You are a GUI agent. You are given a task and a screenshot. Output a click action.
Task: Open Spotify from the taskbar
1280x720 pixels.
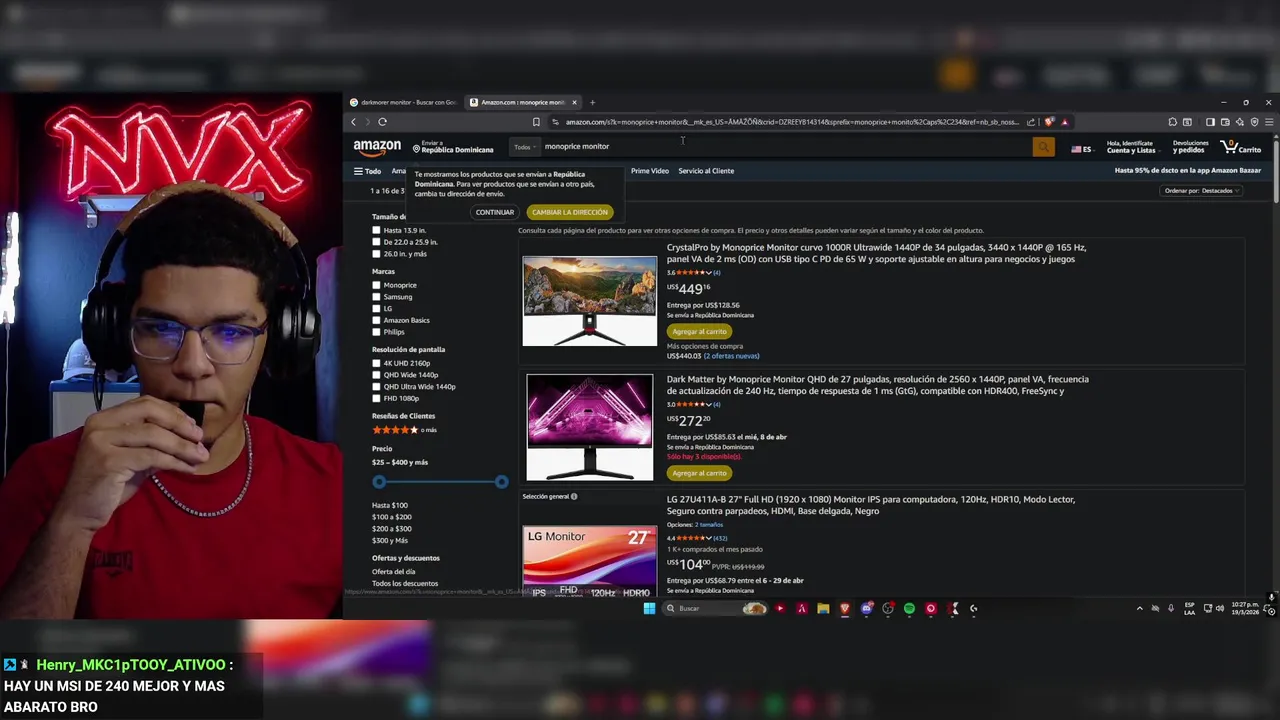pos(909,608)
